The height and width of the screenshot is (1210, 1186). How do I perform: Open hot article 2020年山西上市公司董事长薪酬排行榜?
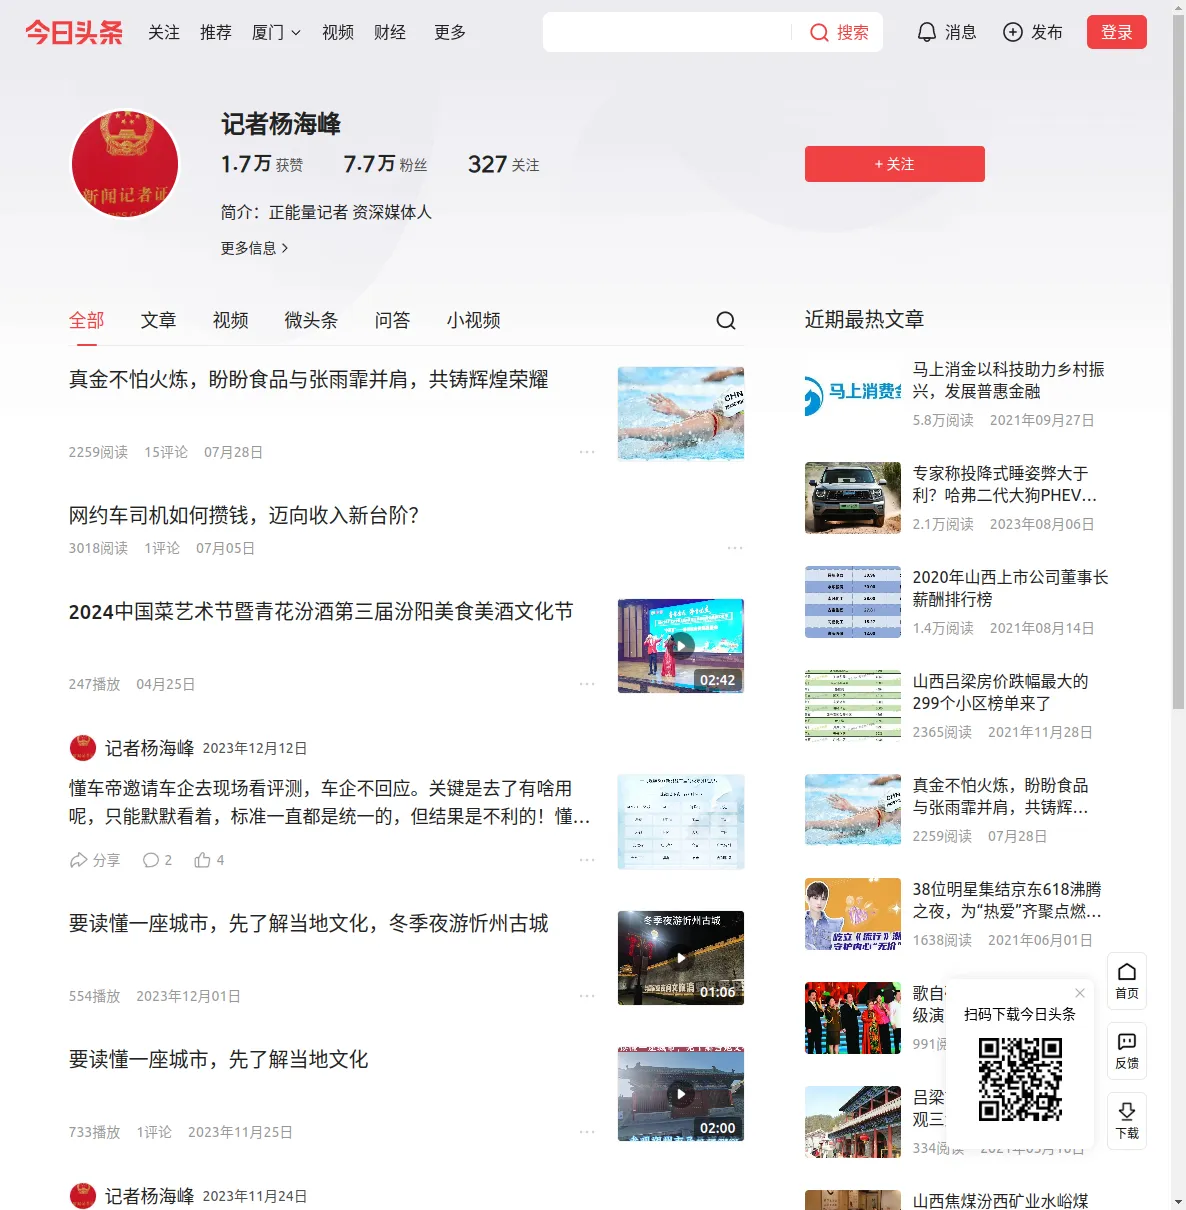[x=1010, y=588]
